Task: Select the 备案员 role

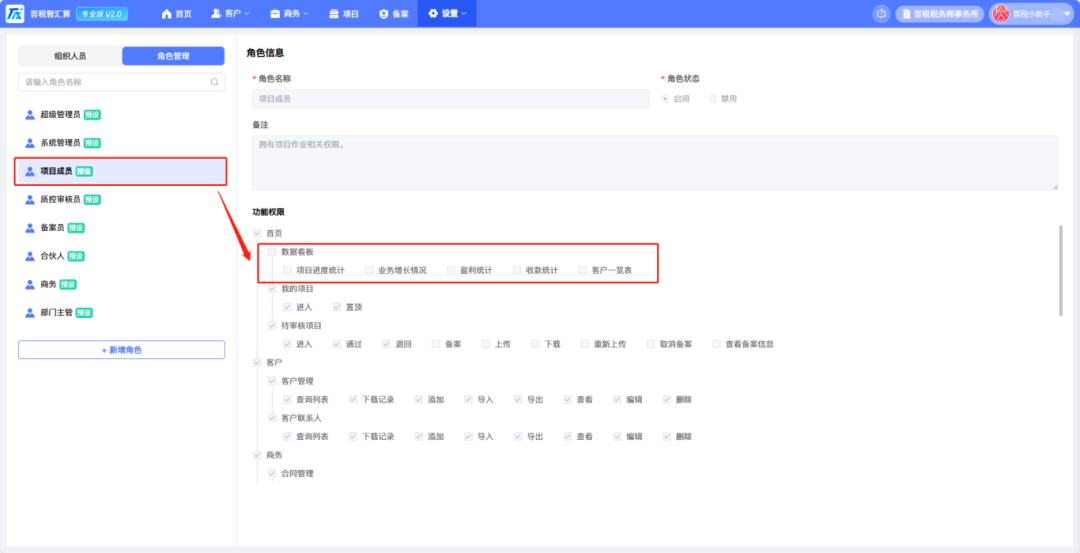Action: coord(121,228)
